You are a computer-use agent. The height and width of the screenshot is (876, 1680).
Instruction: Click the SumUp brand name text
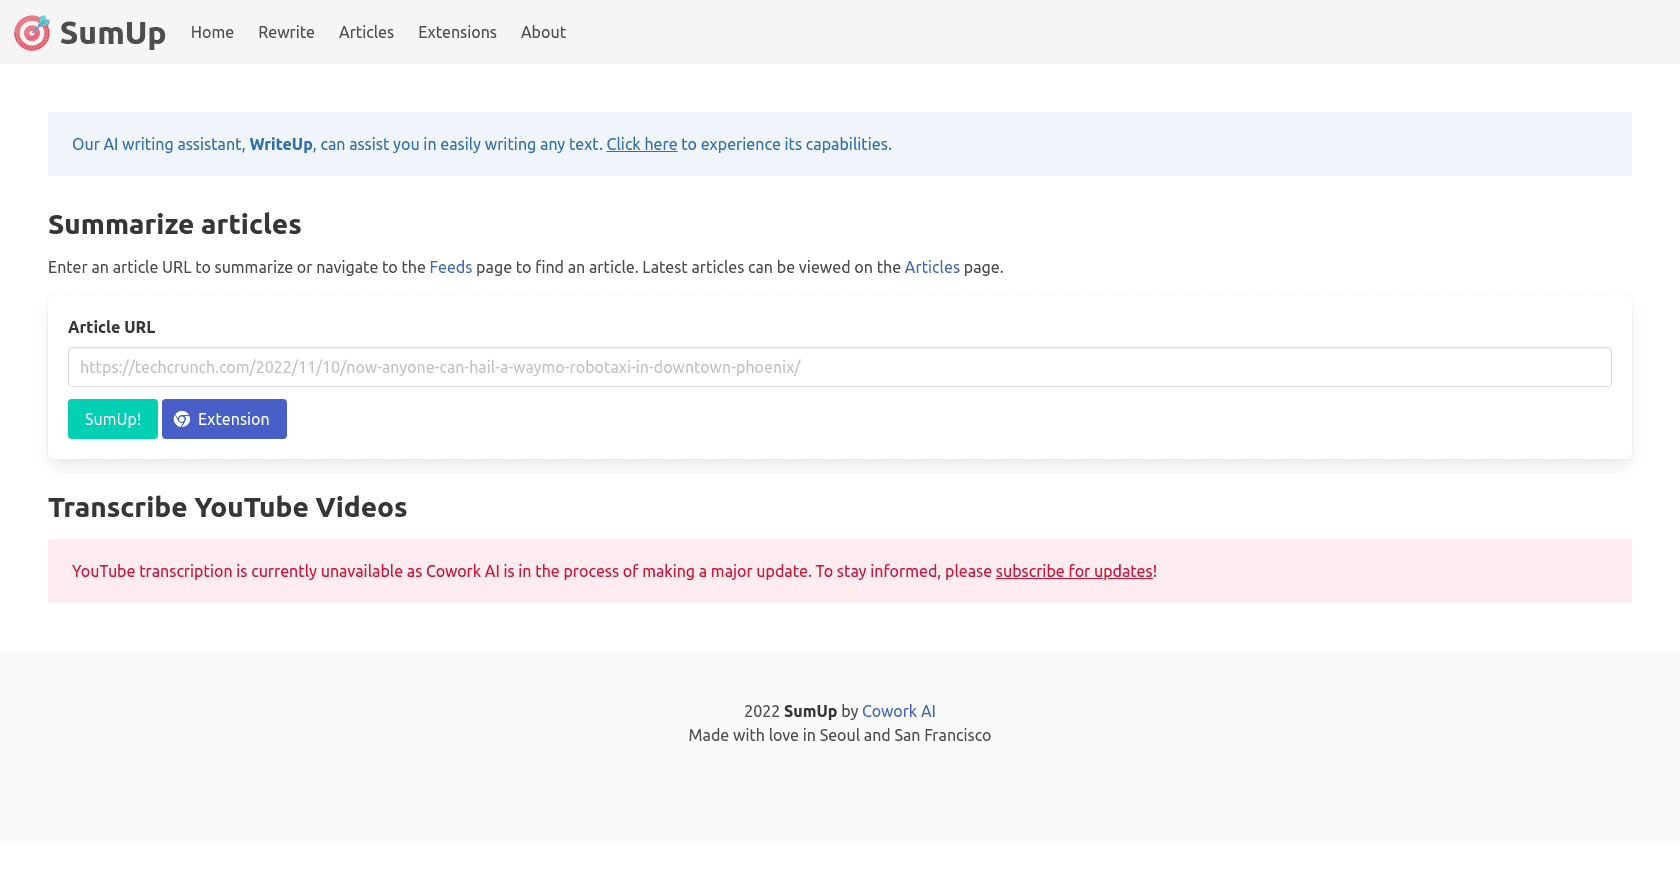tap(112, 33)
